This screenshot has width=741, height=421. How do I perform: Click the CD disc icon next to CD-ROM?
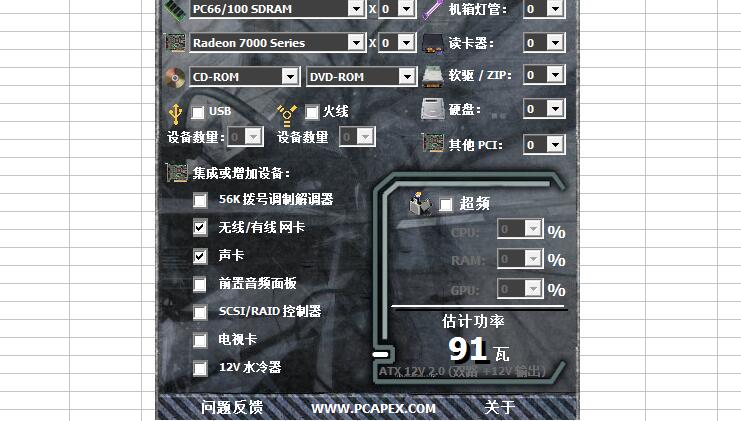pos(175,78)
